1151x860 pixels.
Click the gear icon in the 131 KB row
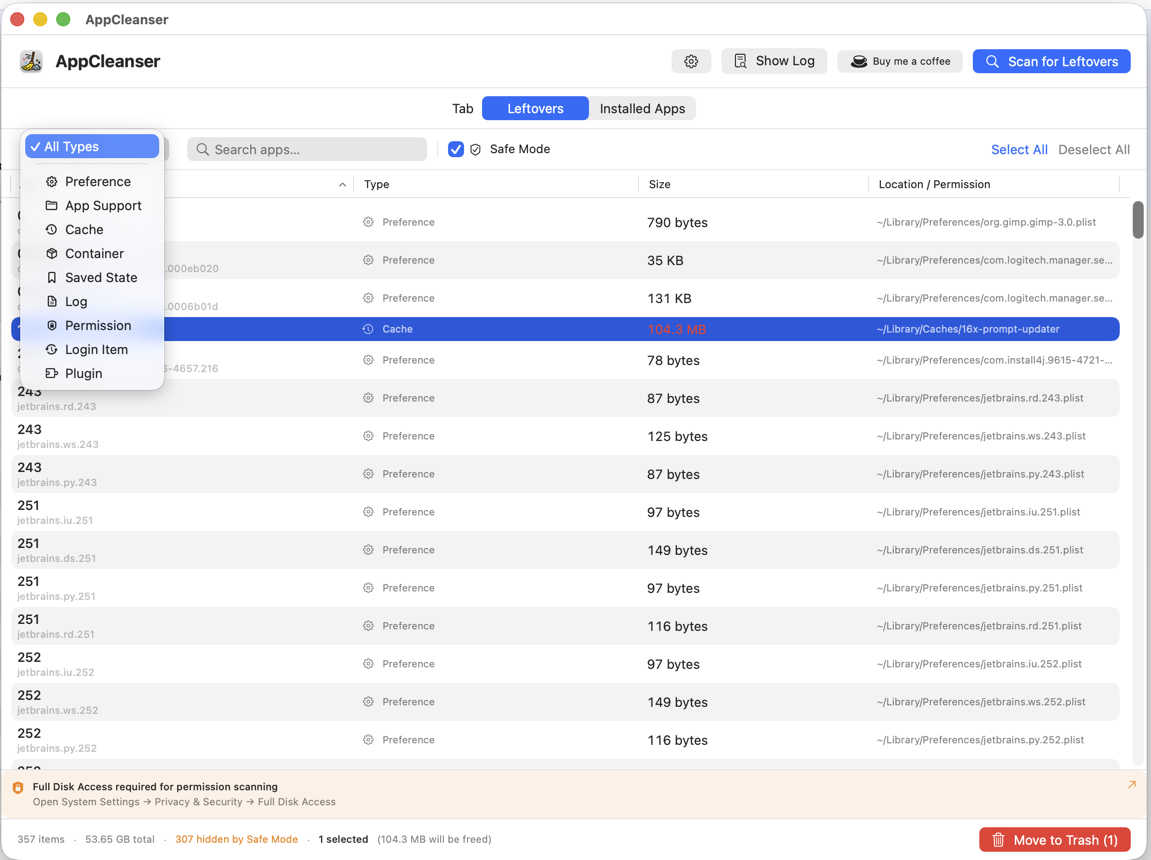point(368,298)
